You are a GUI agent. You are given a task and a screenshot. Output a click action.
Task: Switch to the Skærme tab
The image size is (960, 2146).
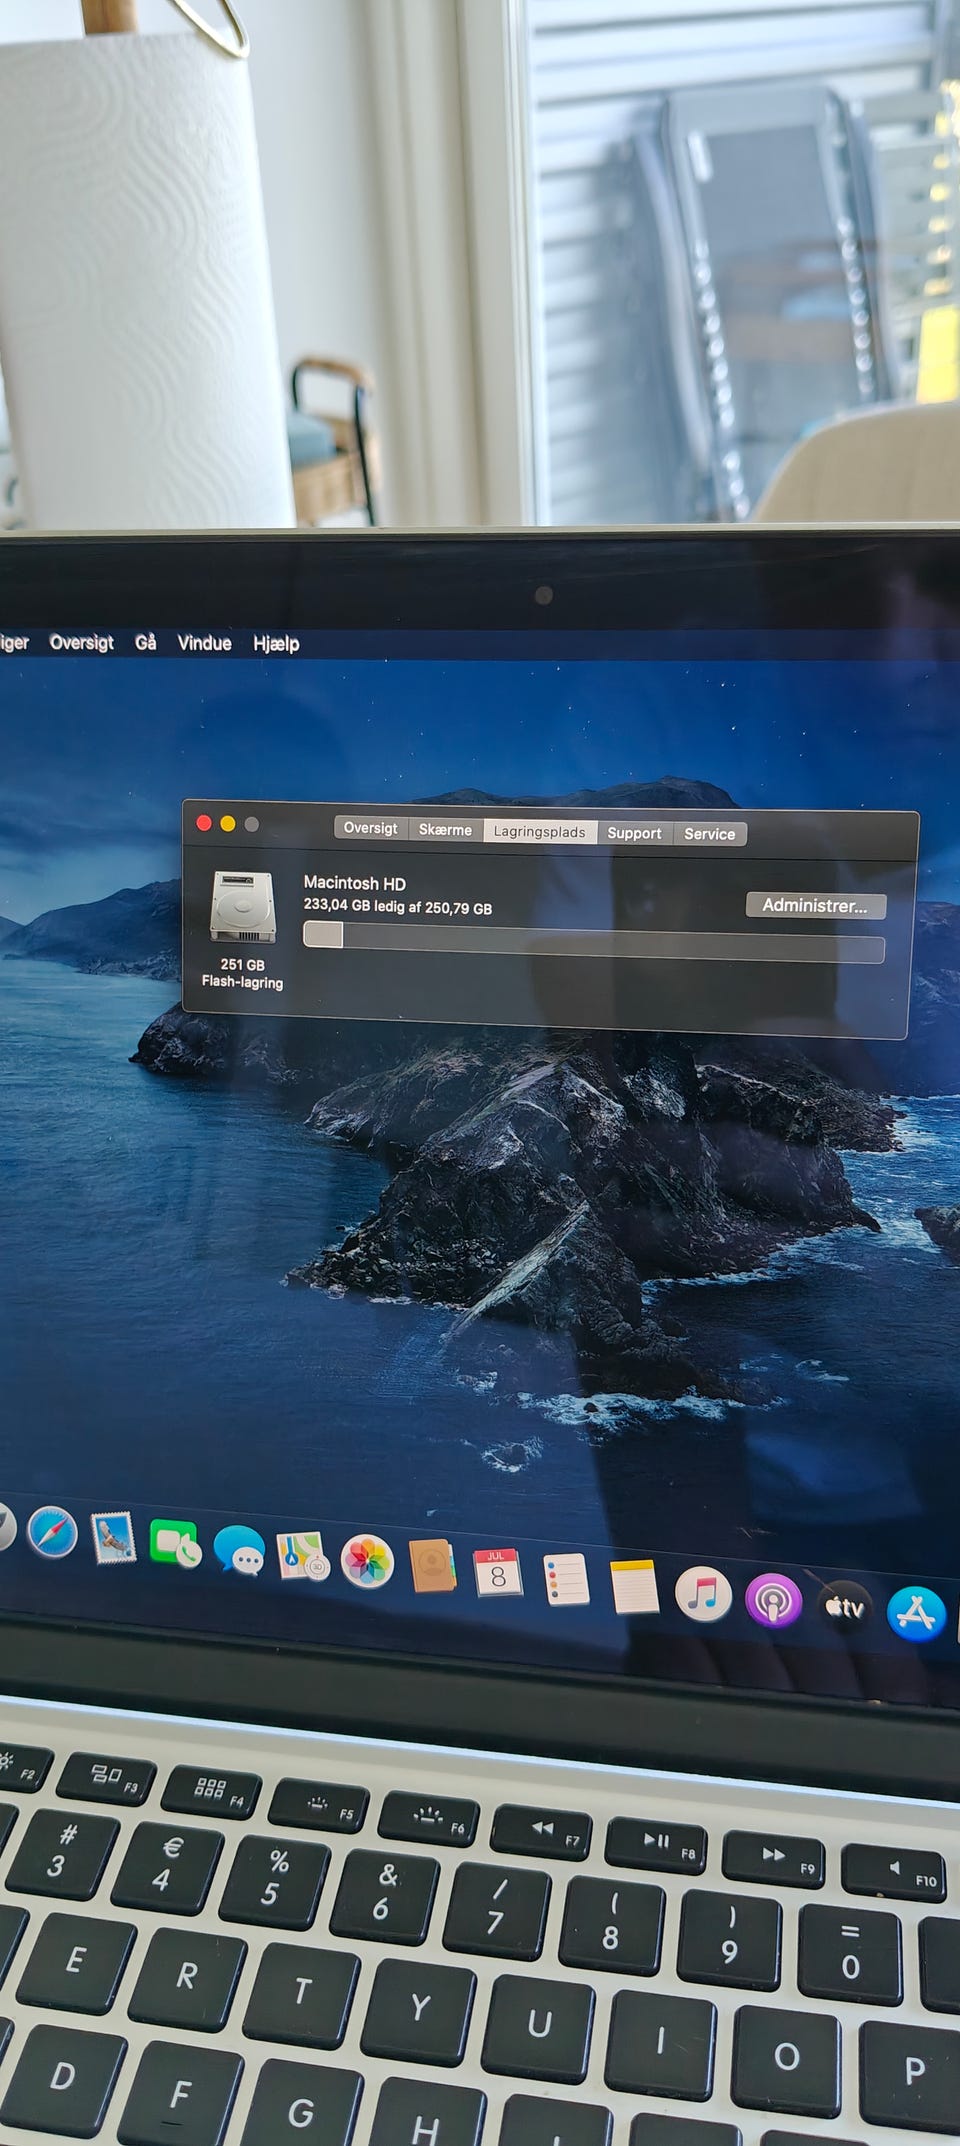point(445,830)
